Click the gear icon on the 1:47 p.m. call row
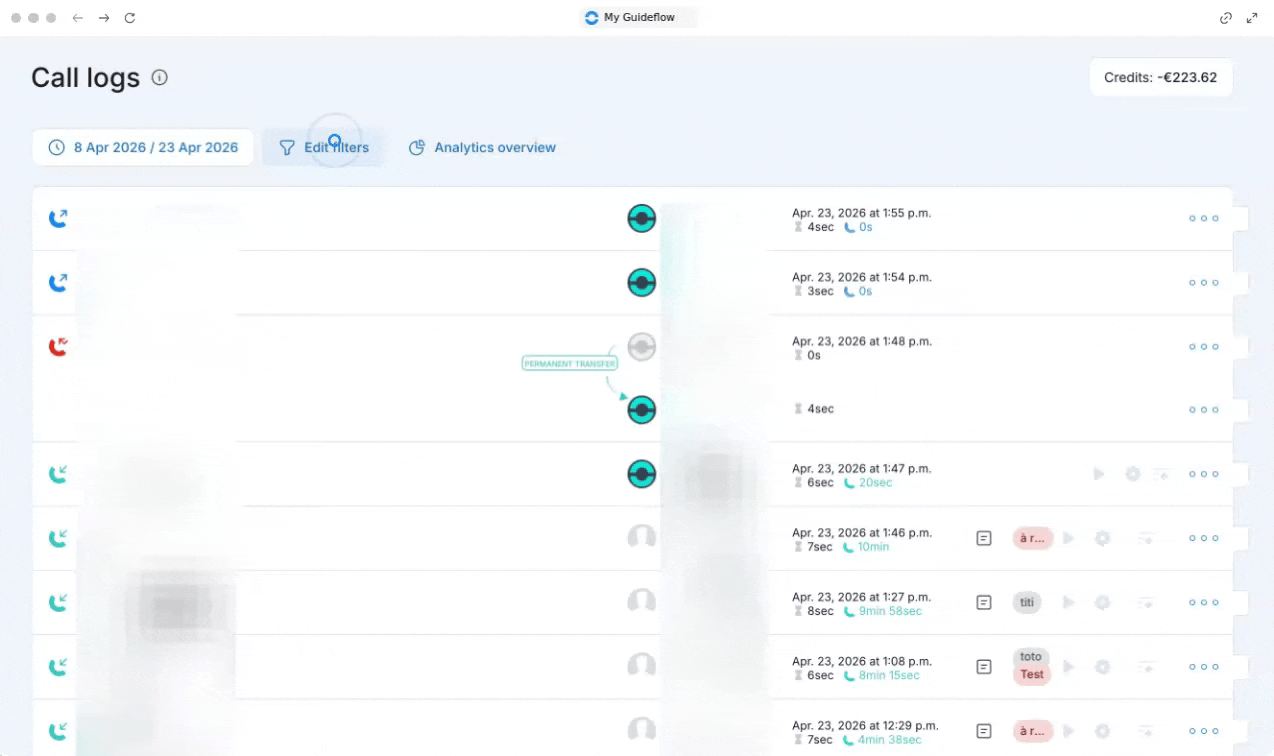This screenshot has height=756, width=1274. [1132, 474]
